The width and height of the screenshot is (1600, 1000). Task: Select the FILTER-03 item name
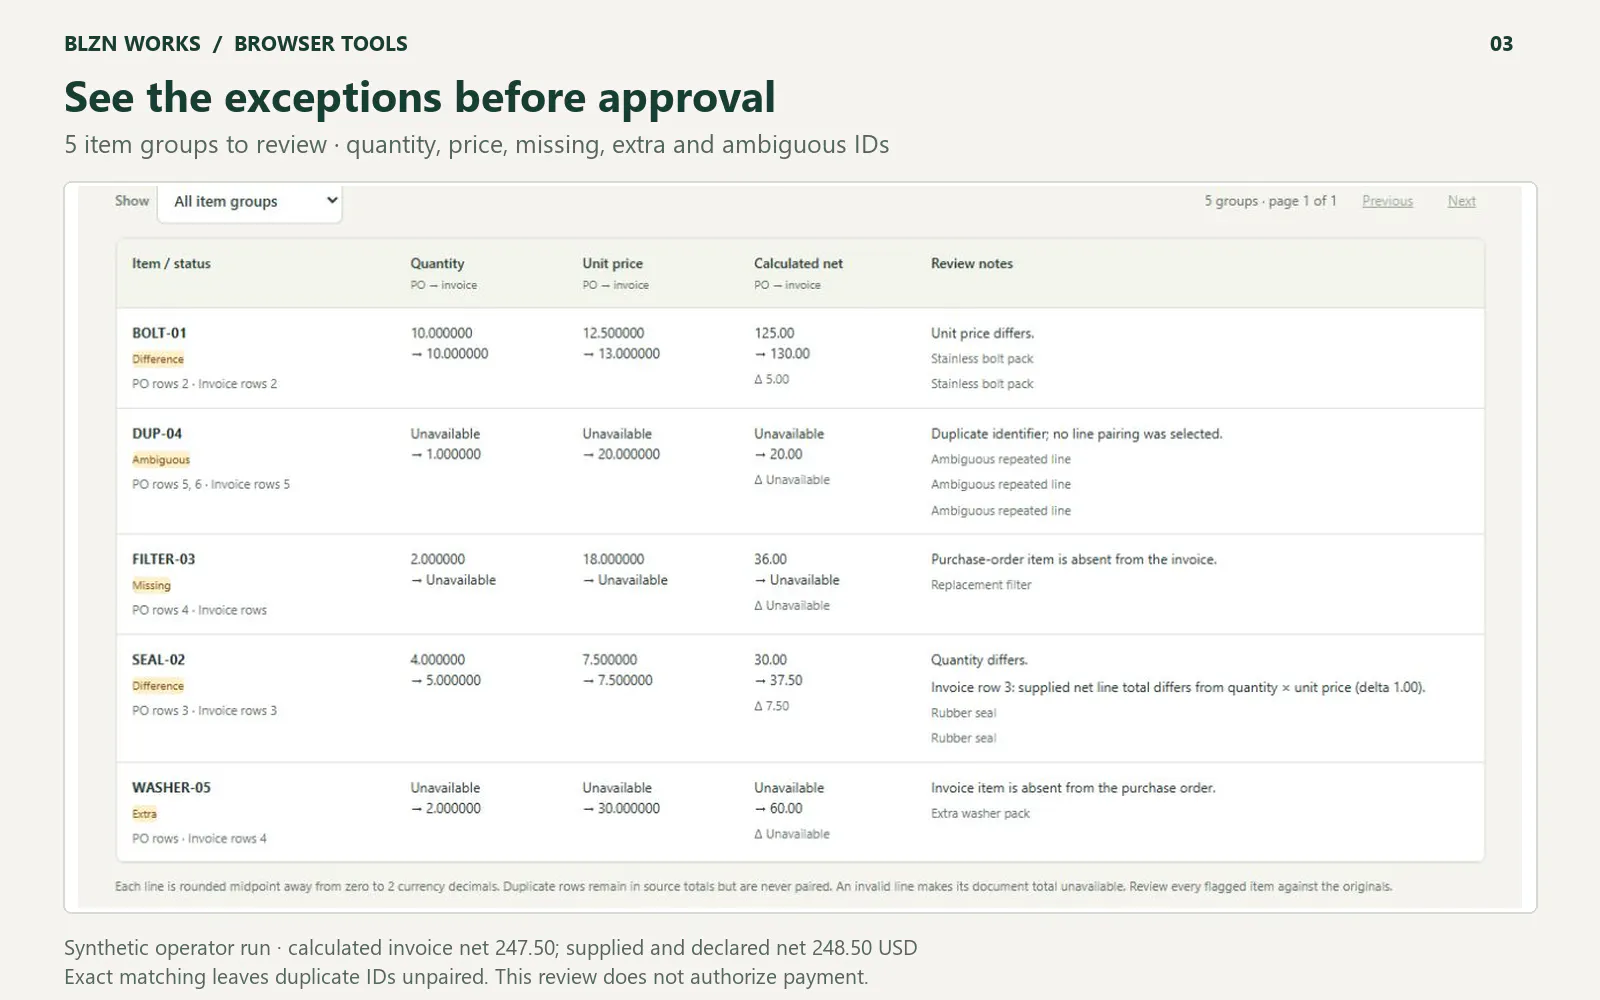point(164,559)
